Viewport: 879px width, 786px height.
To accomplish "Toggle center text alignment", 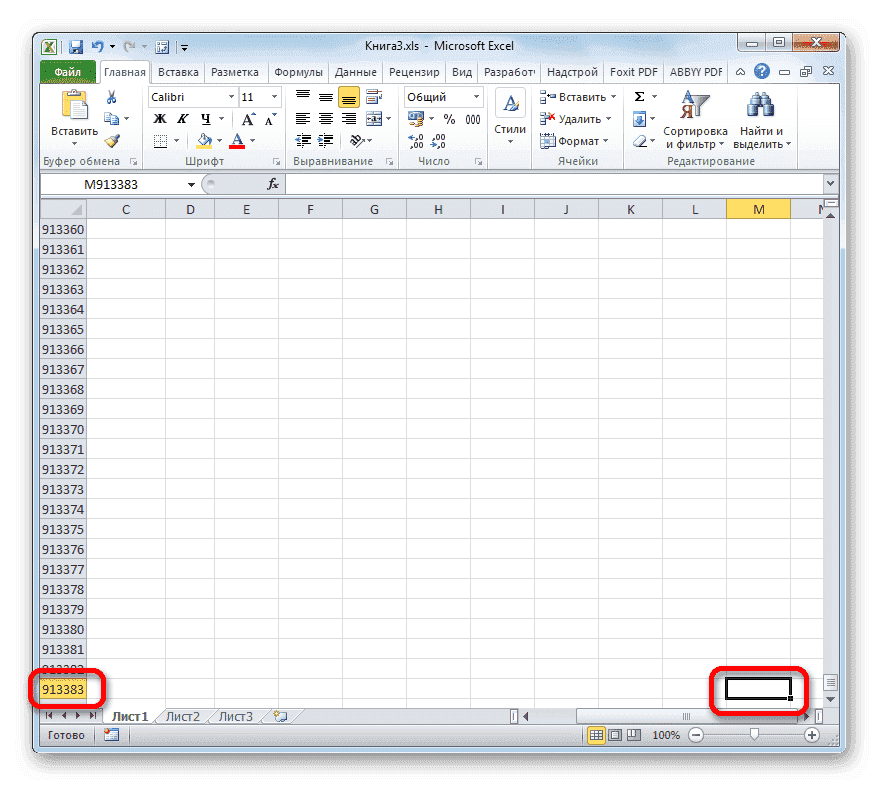I will click(324, 118).
